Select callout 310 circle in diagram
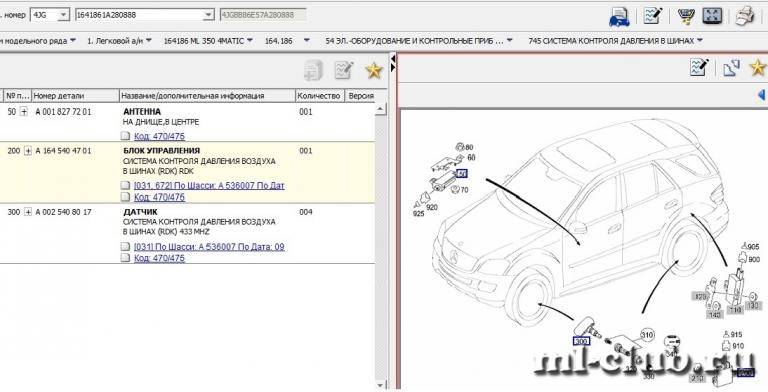 (x=648, y=335)
